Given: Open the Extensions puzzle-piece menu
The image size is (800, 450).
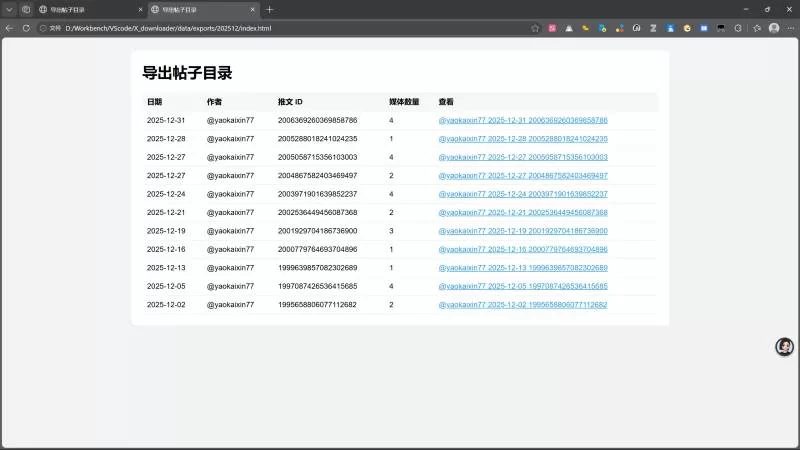Looking at the screenshot, I should tap(738, 29).
